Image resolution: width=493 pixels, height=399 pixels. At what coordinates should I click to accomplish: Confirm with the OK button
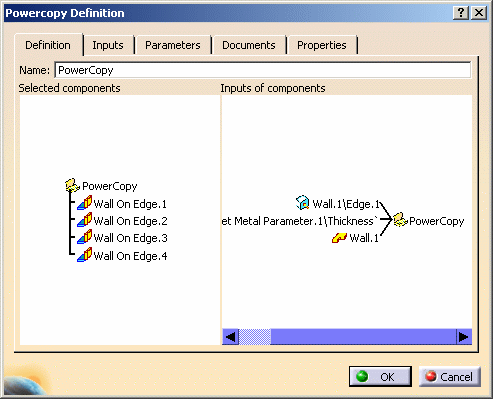[380, 377]
